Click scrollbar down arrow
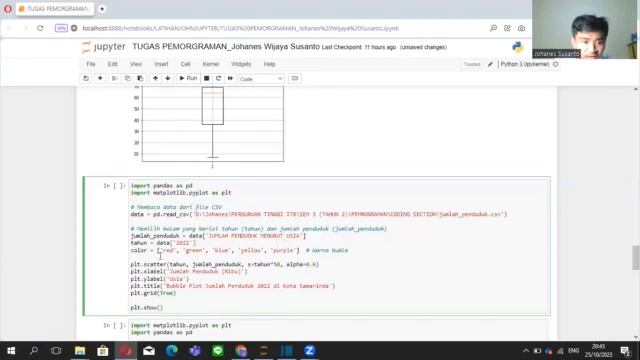Screen dimensions: 640x360 click(x=636, y=337)
